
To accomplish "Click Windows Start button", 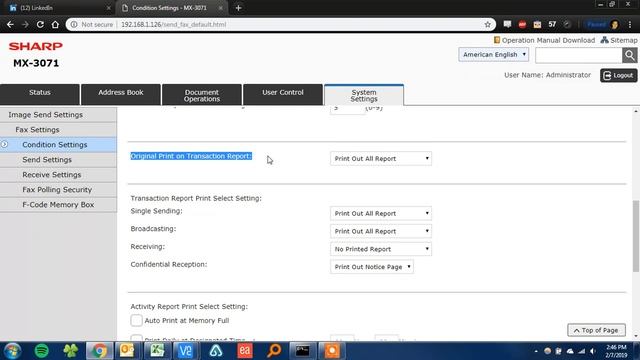I will pyautogui.click(x=12, y=351).
